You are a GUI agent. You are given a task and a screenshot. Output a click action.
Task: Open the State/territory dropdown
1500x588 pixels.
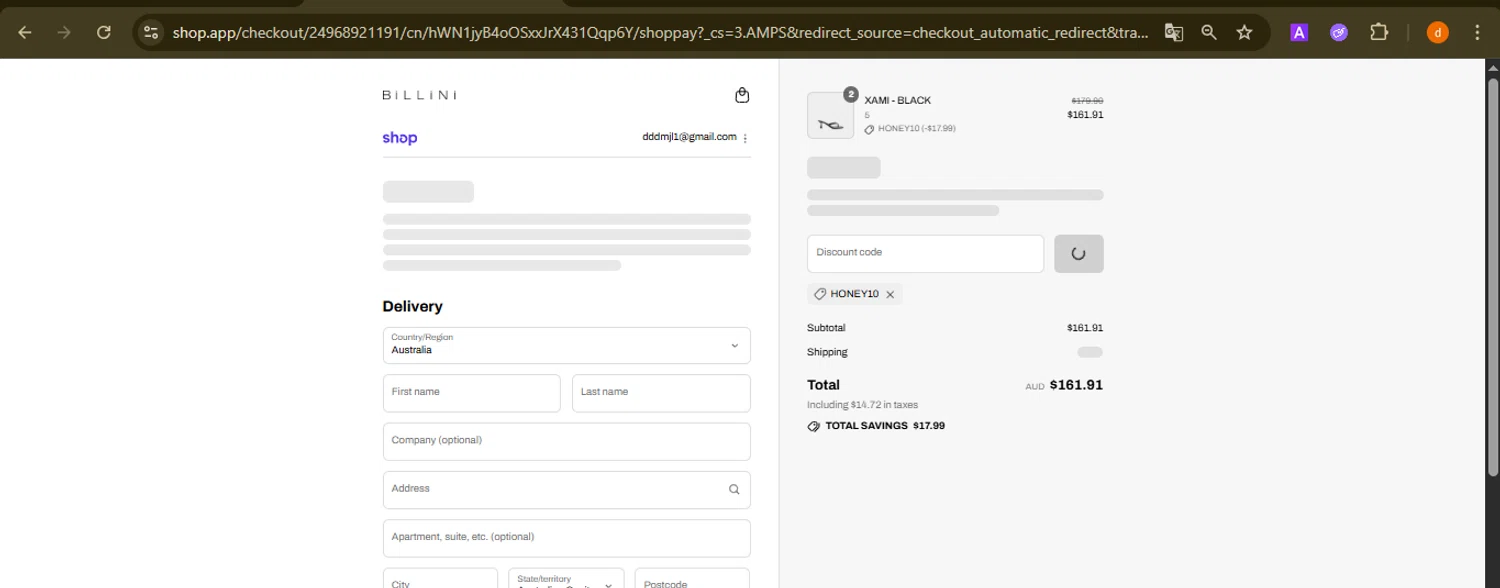pos(566,578)
